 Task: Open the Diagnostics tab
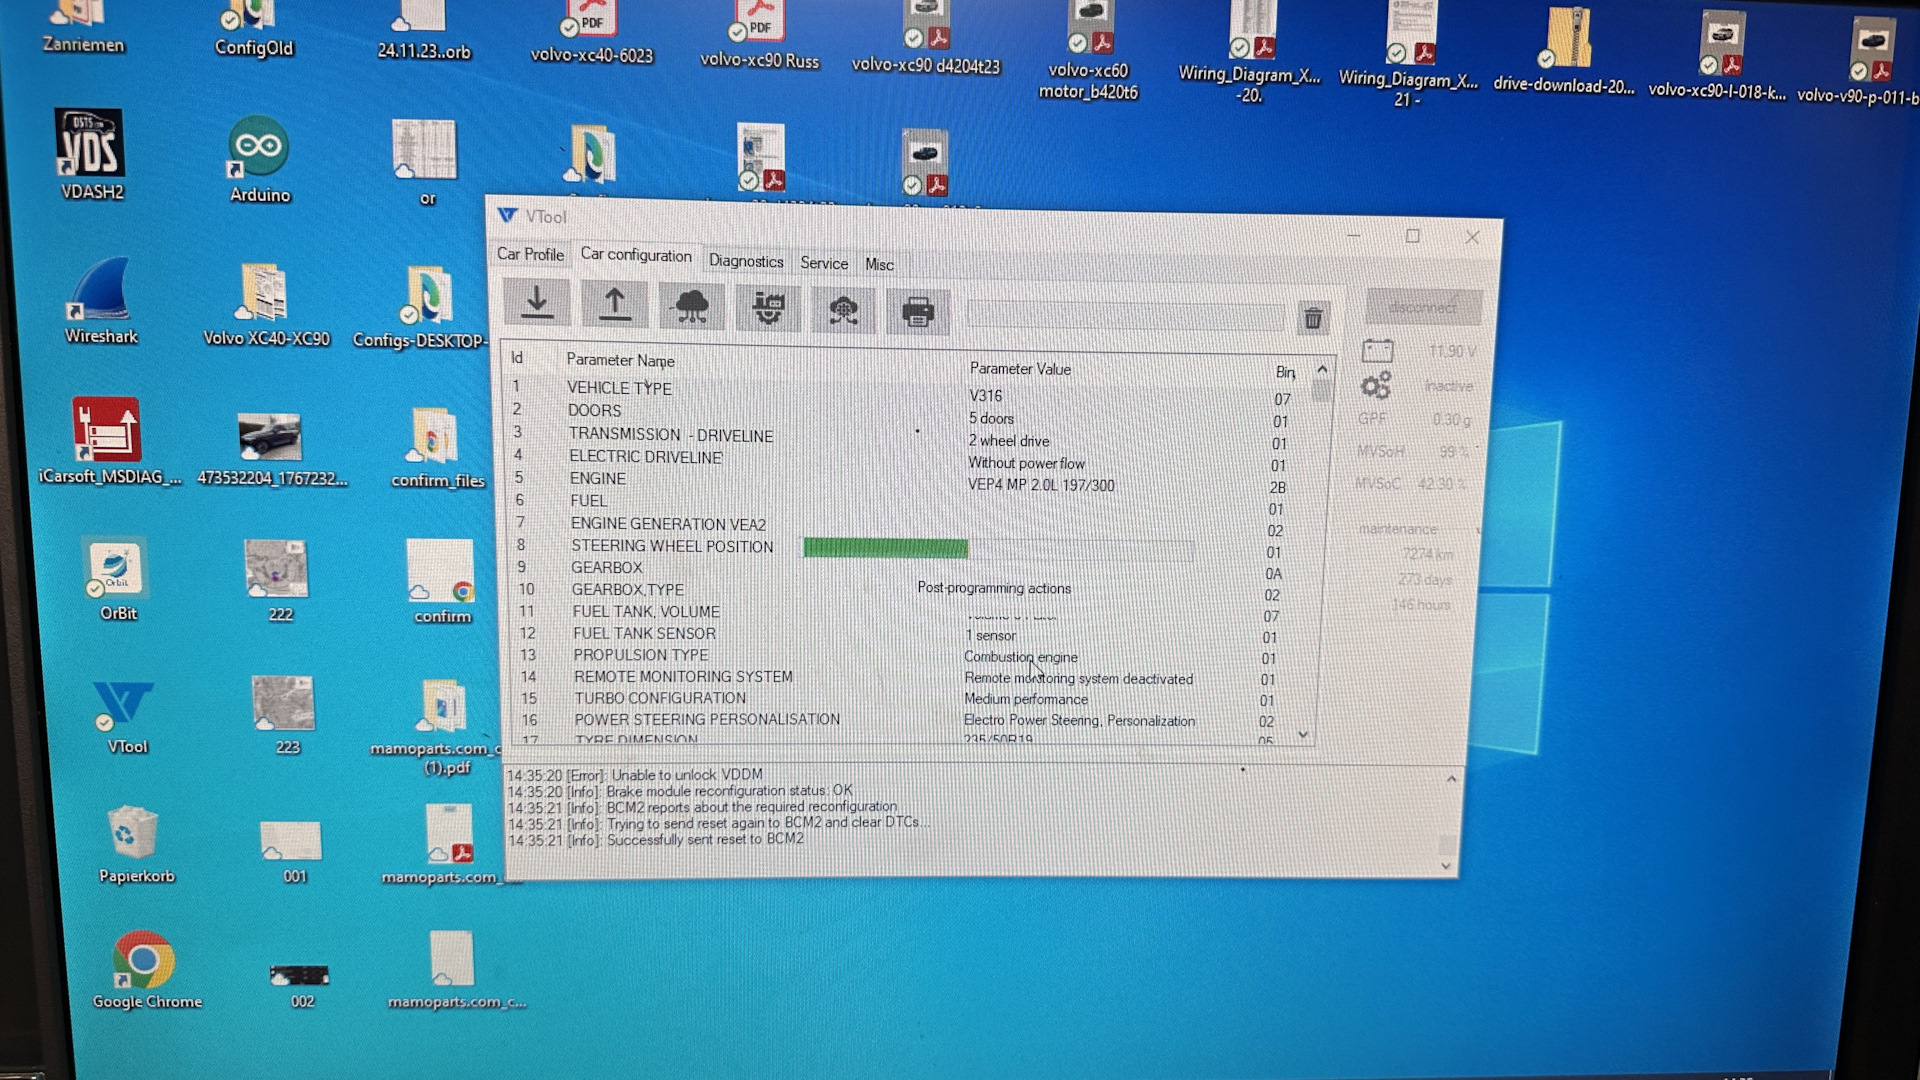tap(746, 261)
